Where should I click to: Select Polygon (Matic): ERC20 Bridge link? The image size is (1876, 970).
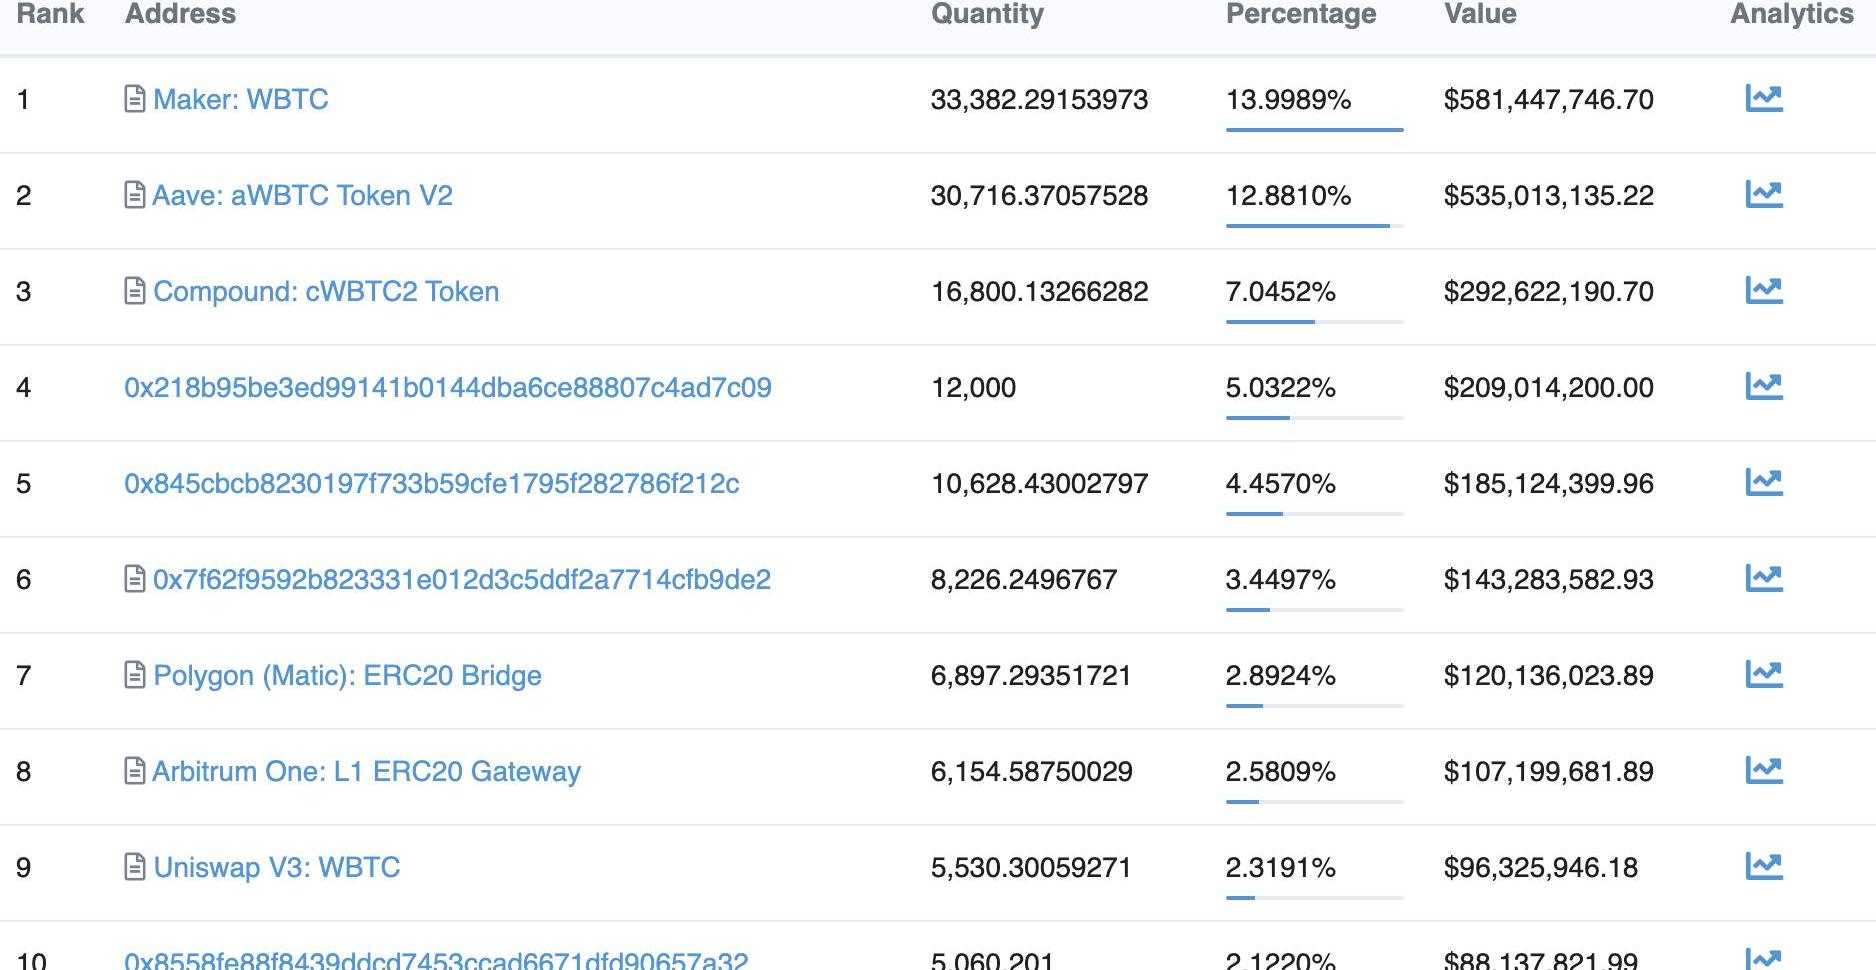(347, 675)
